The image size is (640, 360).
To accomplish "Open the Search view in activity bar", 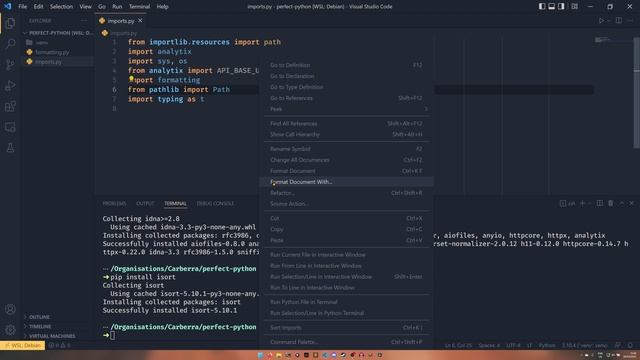I will (10, 43).
